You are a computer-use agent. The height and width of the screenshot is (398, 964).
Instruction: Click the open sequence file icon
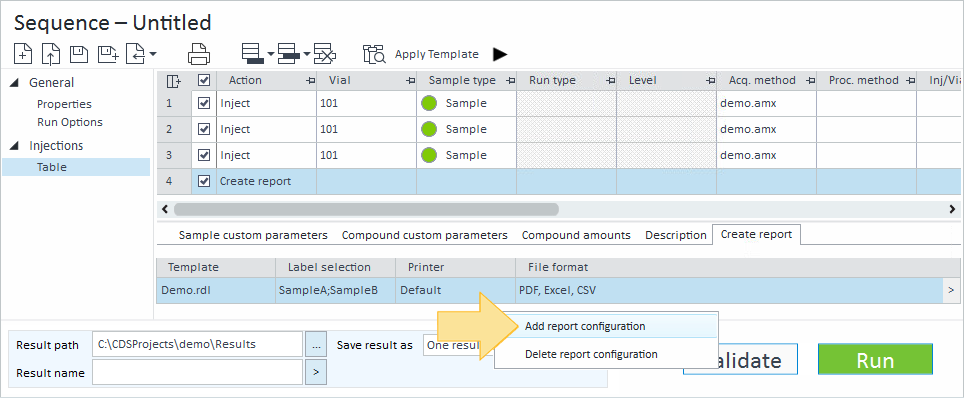pos(50,54)
